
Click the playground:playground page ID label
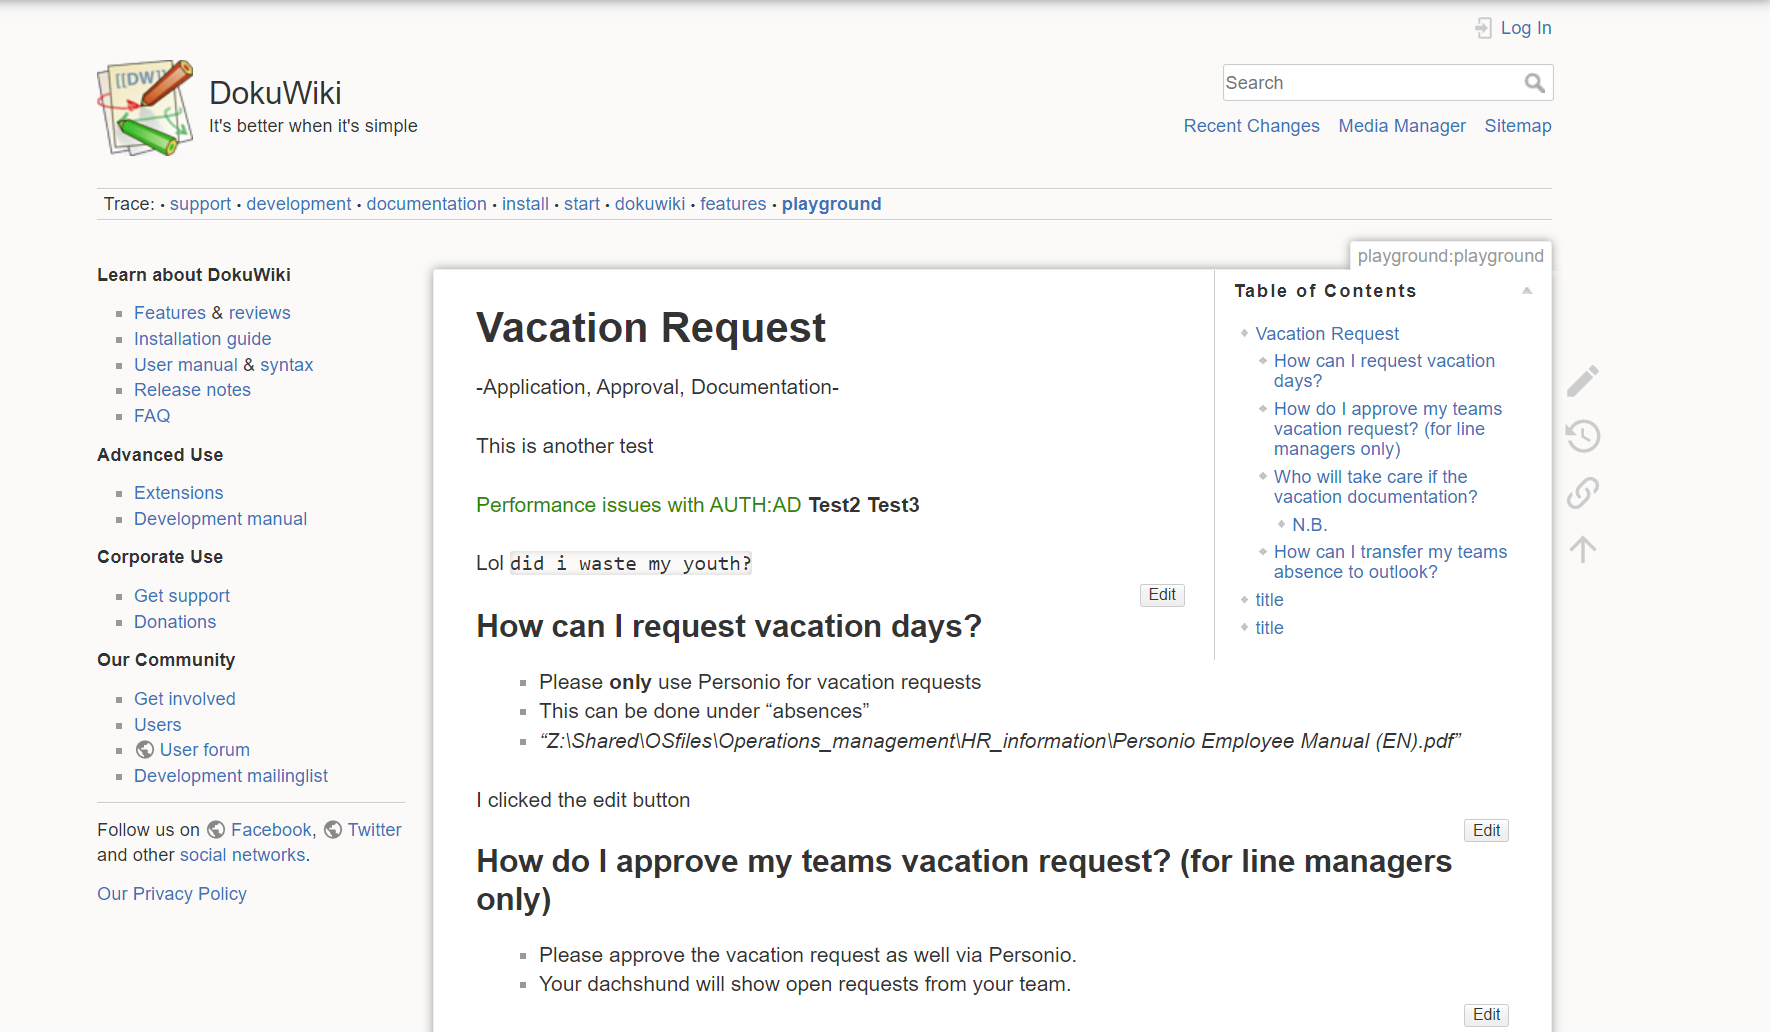click(1450, 256)
